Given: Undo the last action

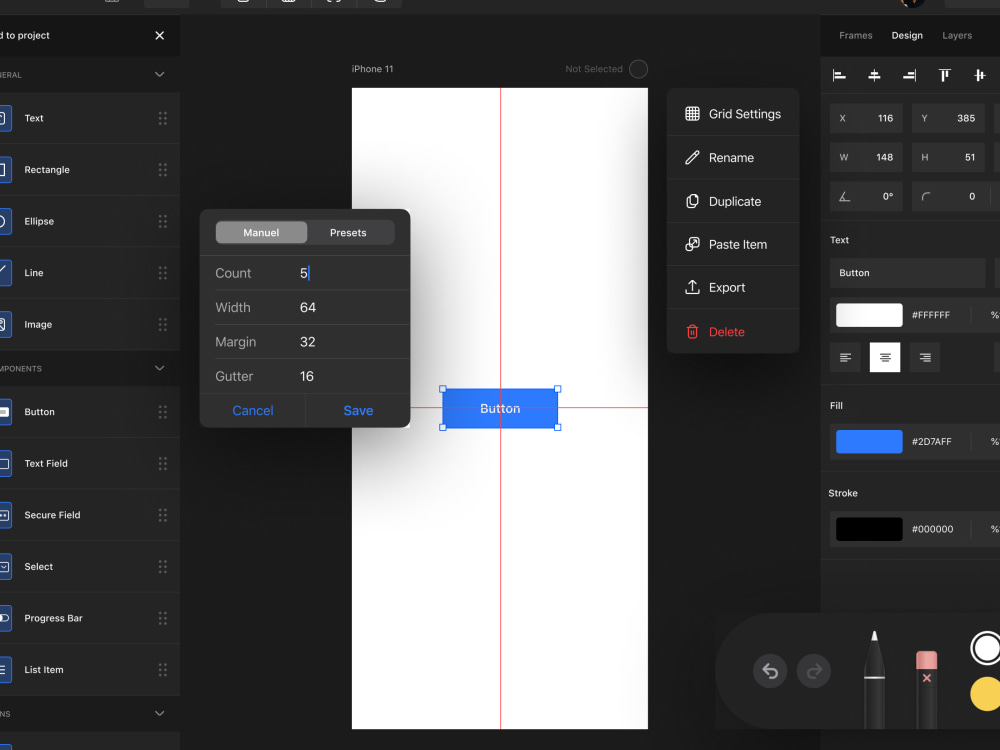Looking at the screenshot, I should pos(770,671).
